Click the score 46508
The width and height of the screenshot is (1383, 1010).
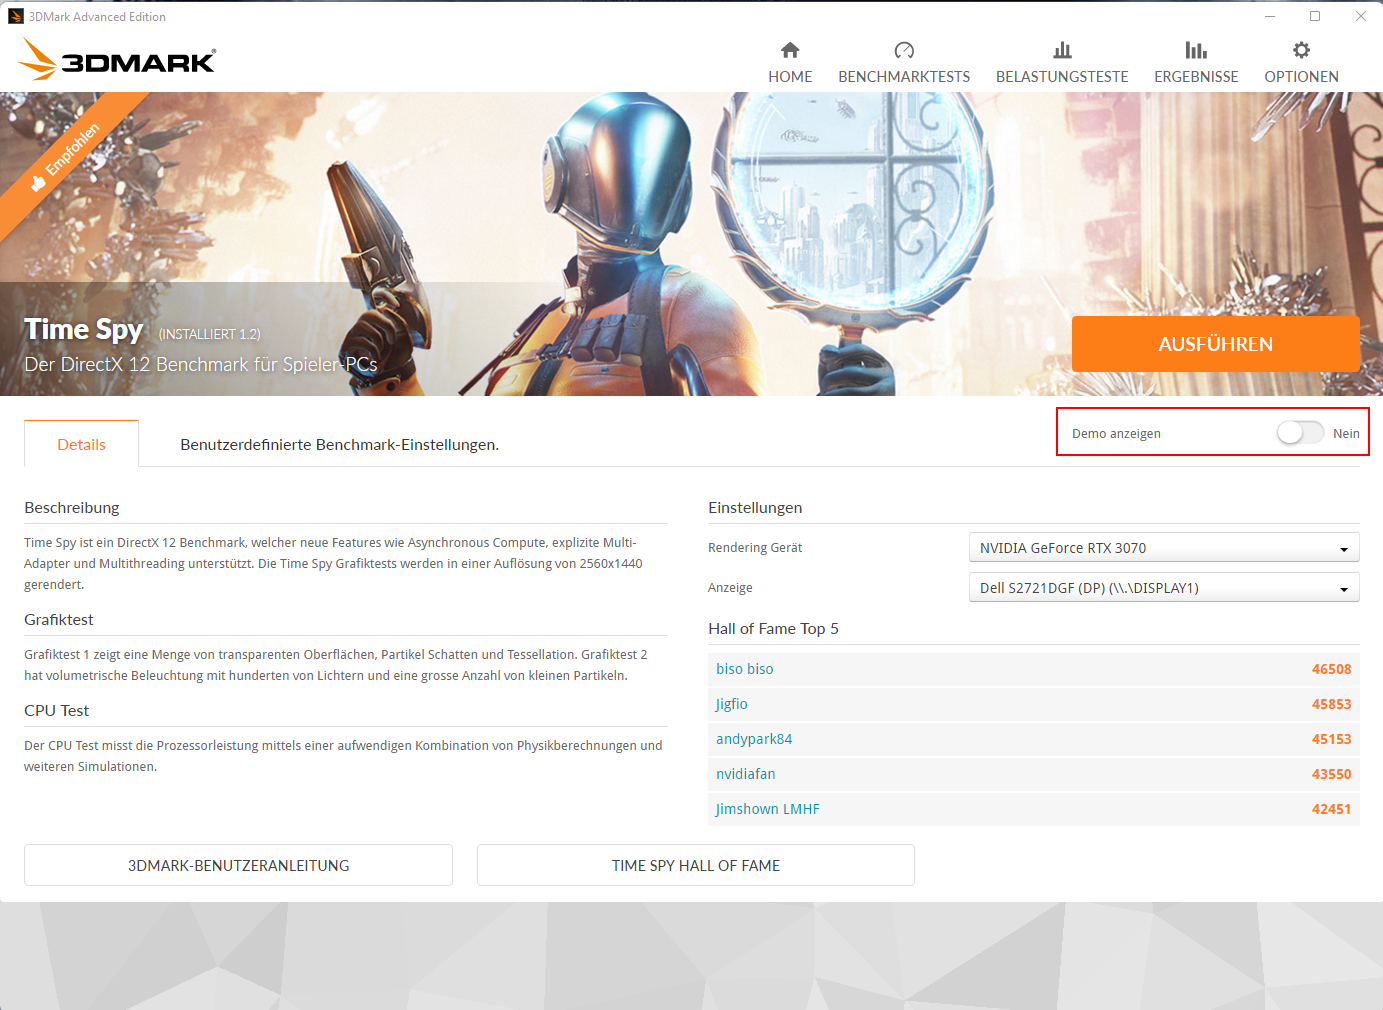click(x=1331, y=669)
